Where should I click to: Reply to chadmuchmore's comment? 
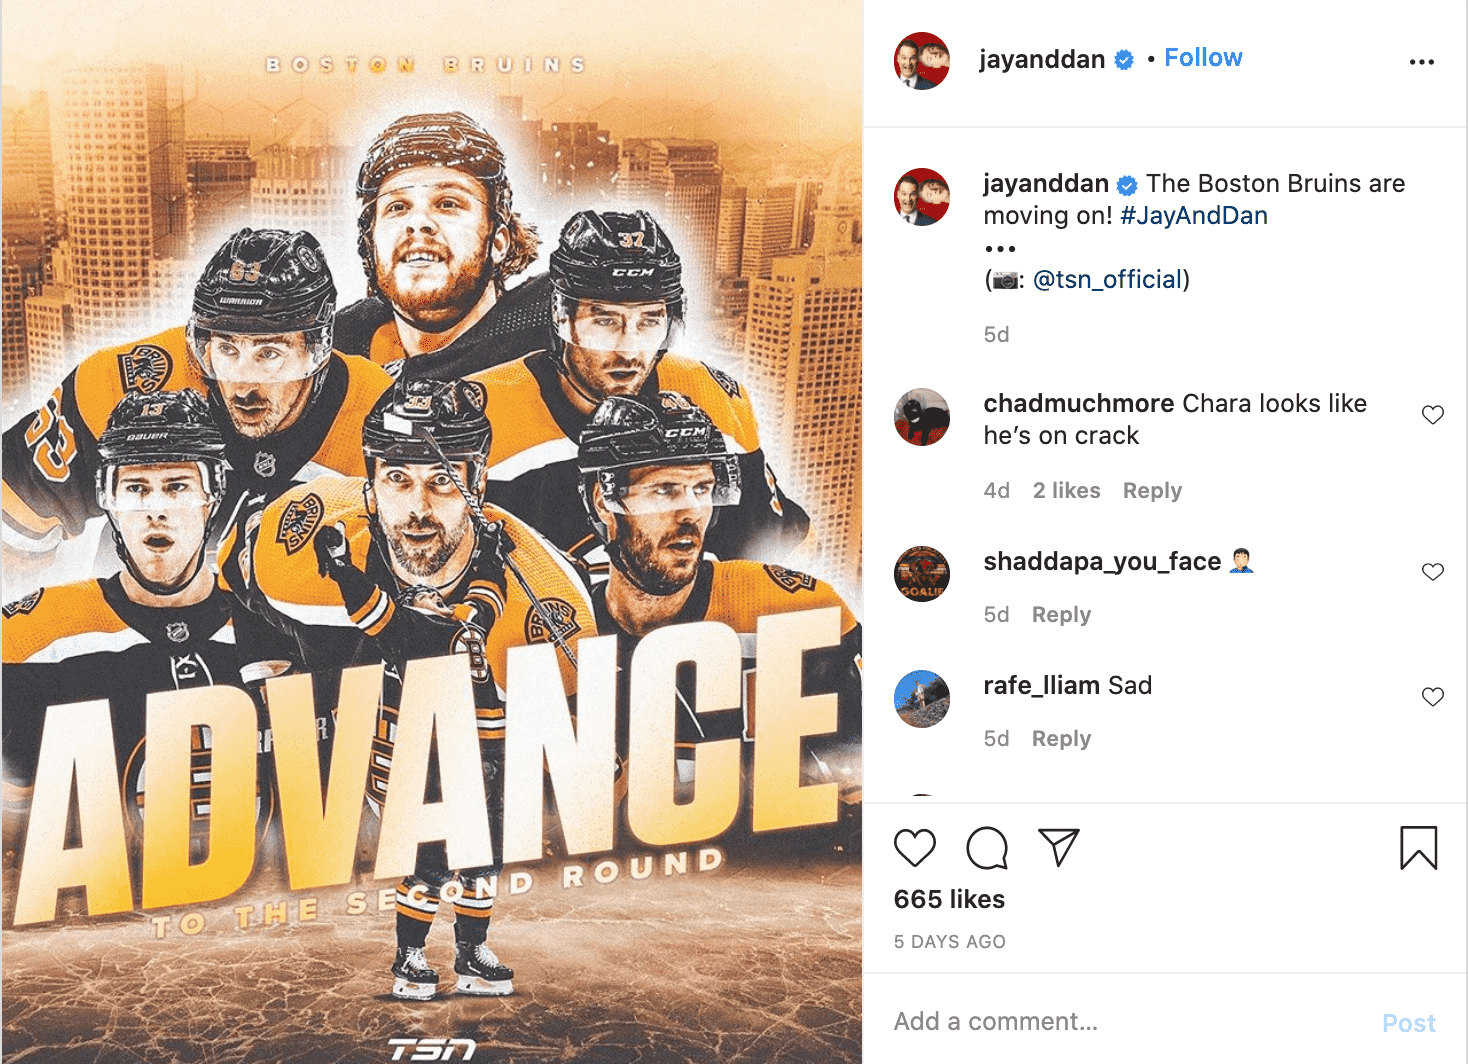1152,491
